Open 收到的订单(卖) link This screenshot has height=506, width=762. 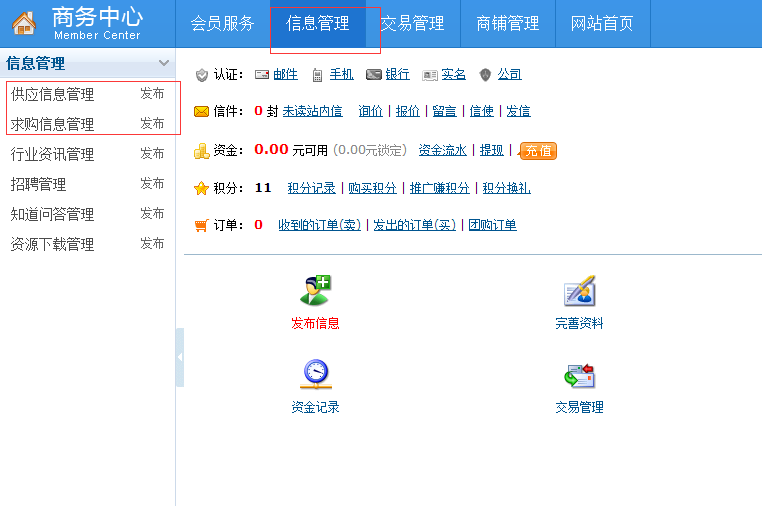(319, 225)
